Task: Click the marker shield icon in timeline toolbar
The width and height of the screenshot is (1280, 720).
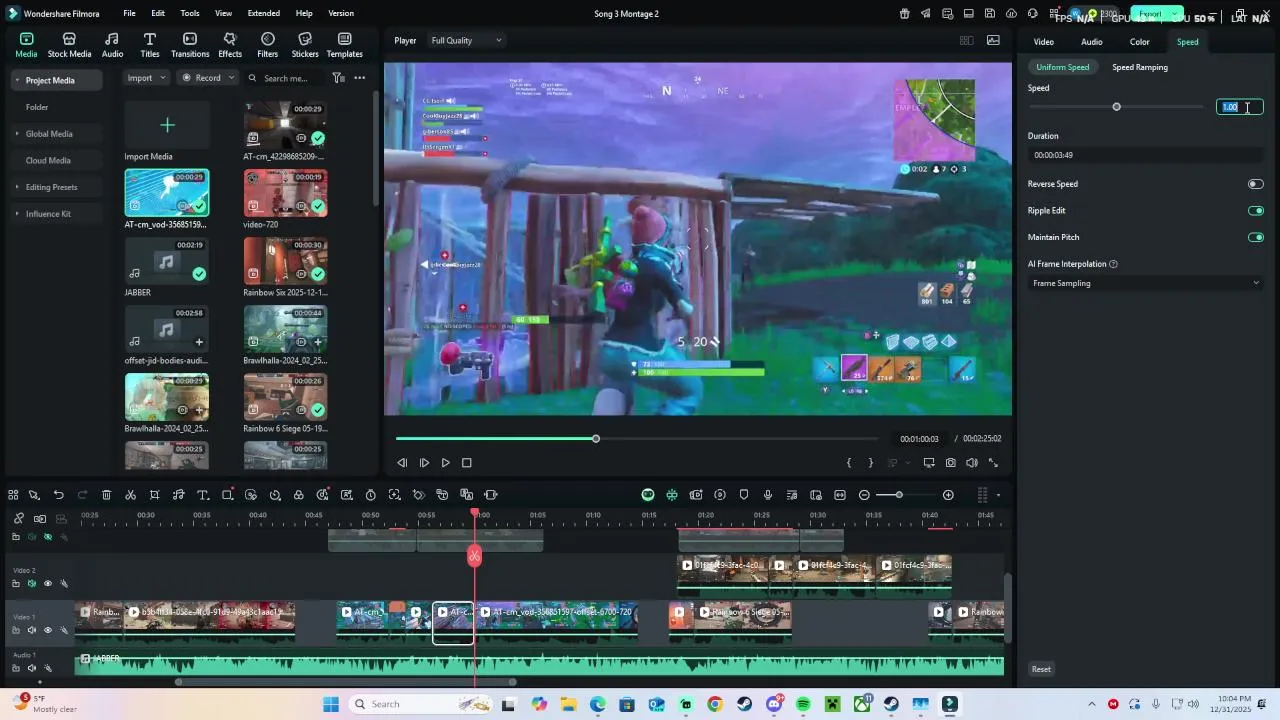Action: tap(744, 495)
